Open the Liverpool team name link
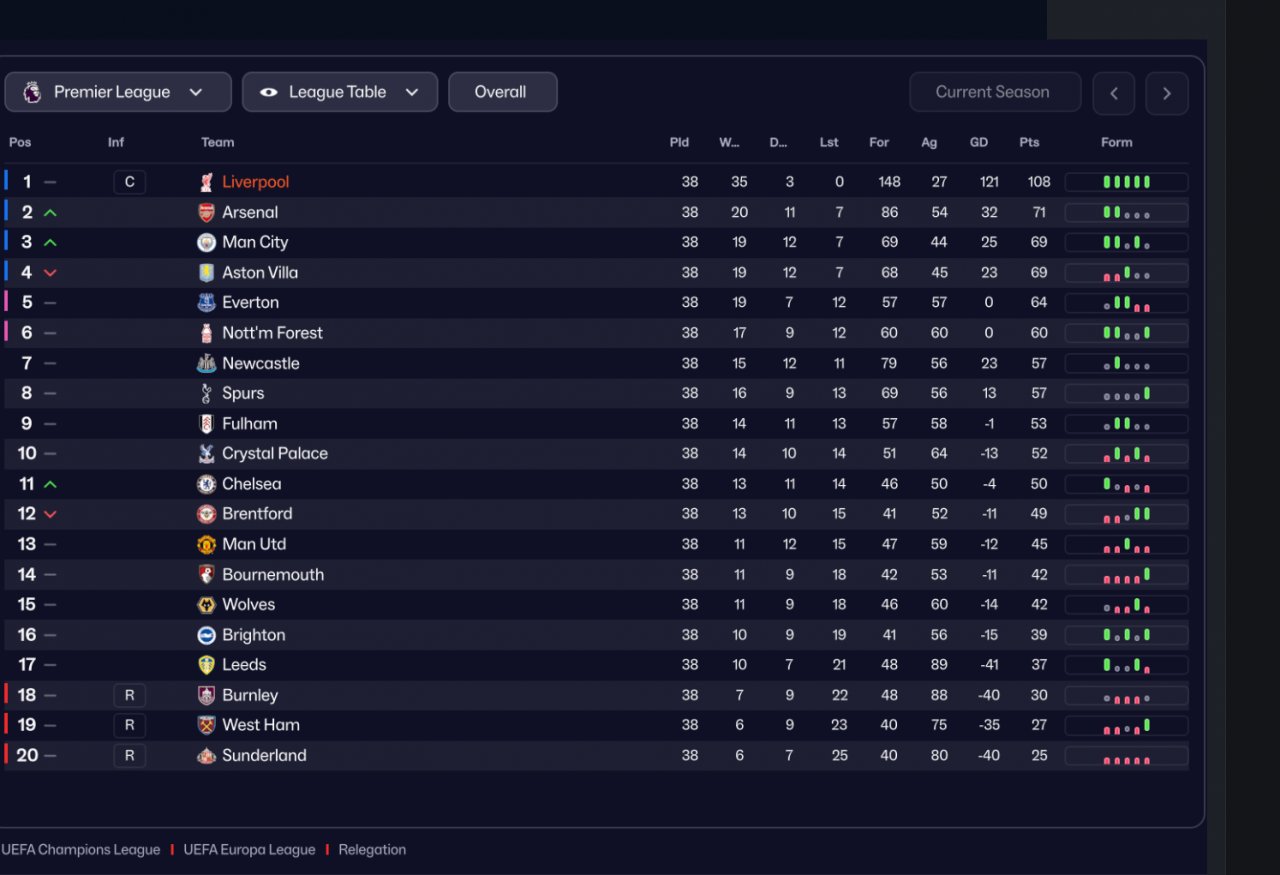1280x875 pixels. [x=256, y=182]
